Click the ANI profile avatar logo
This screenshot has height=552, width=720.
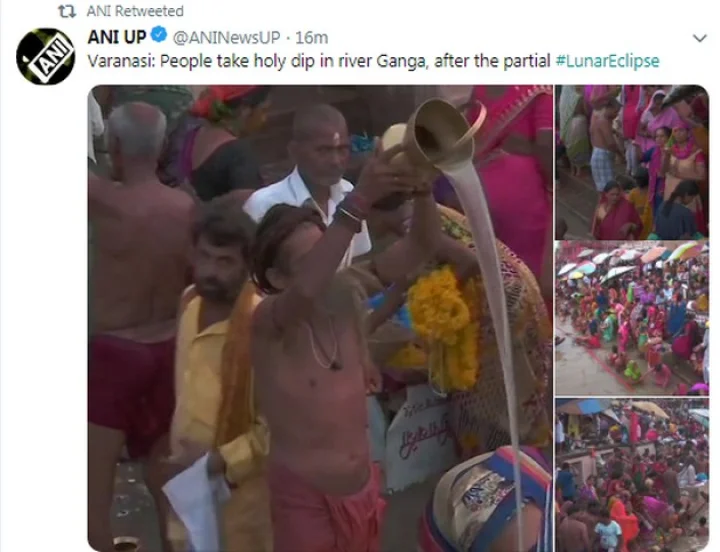point(45,56)
